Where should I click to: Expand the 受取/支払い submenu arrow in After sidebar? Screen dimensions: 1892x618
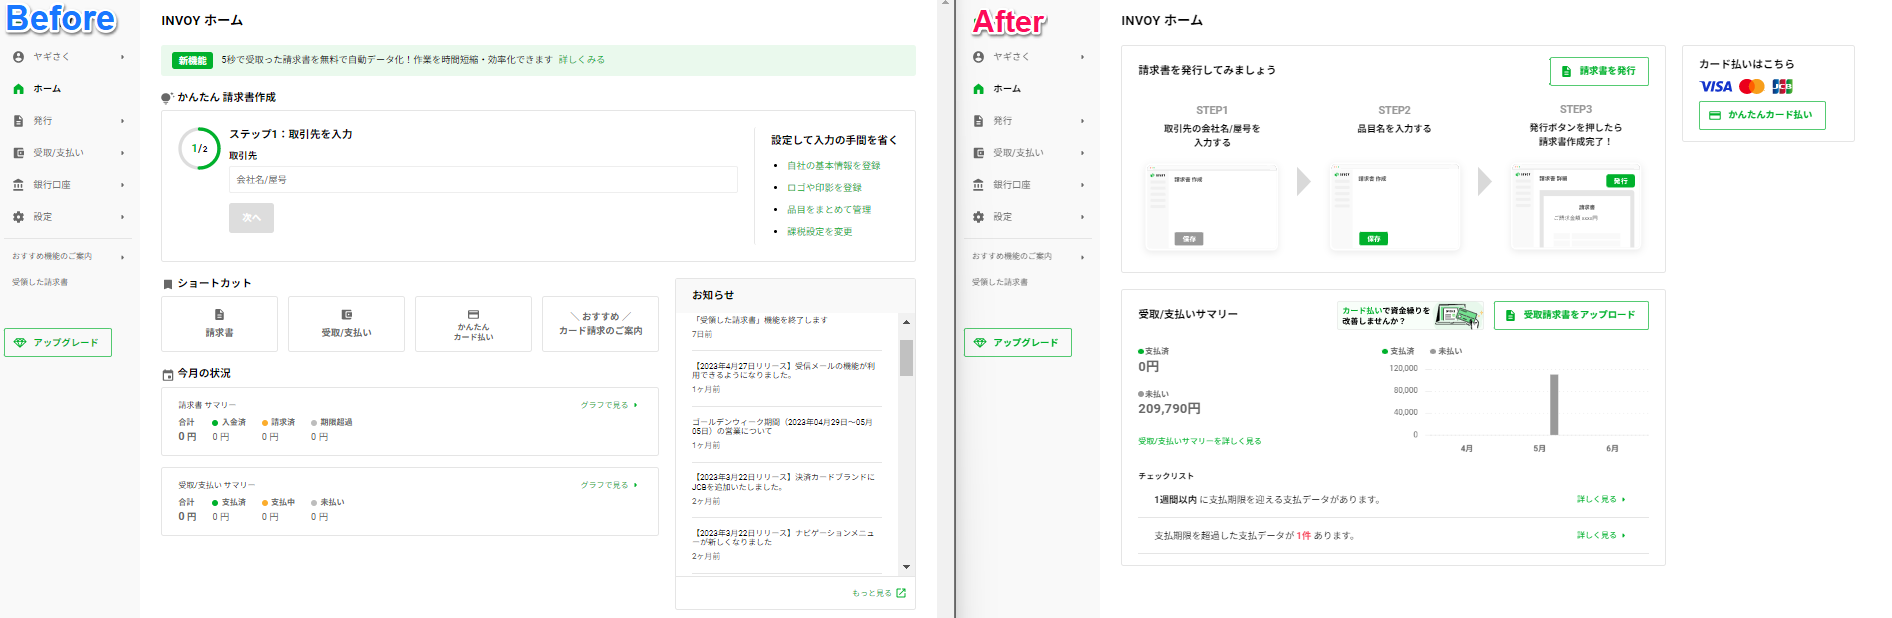coord(1083,153)
